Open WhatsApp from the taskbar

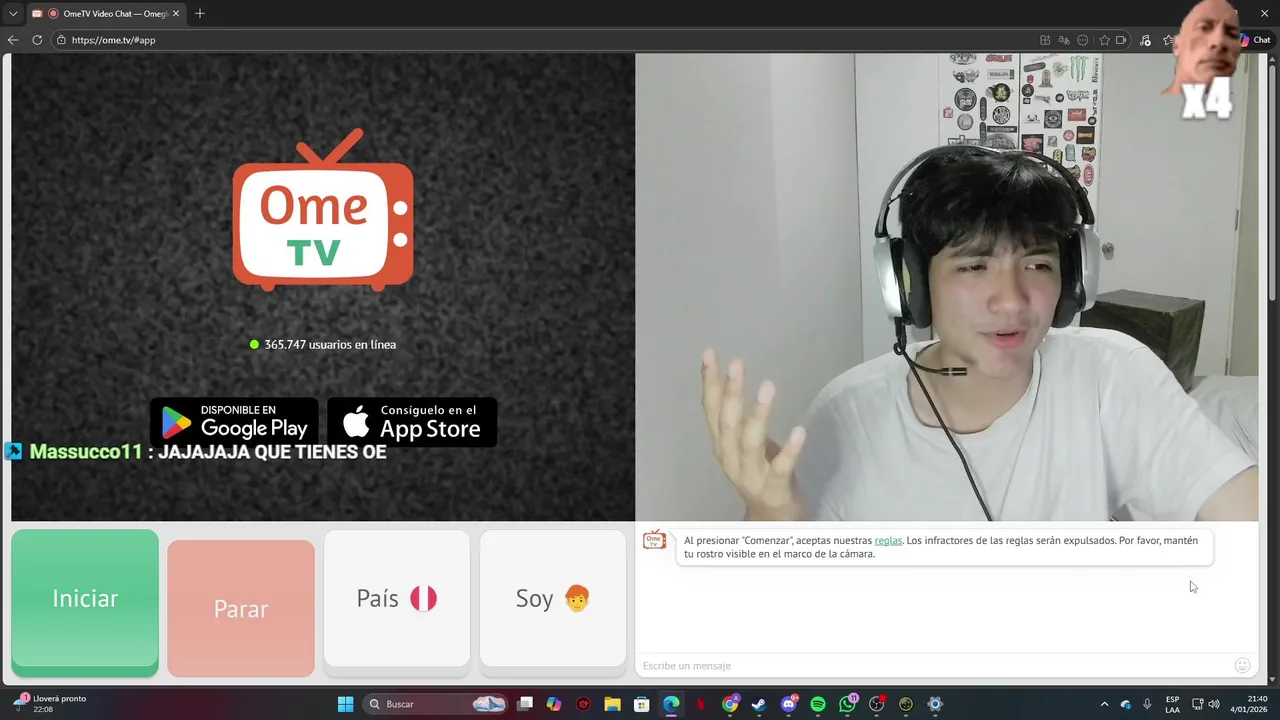point(848,704)
